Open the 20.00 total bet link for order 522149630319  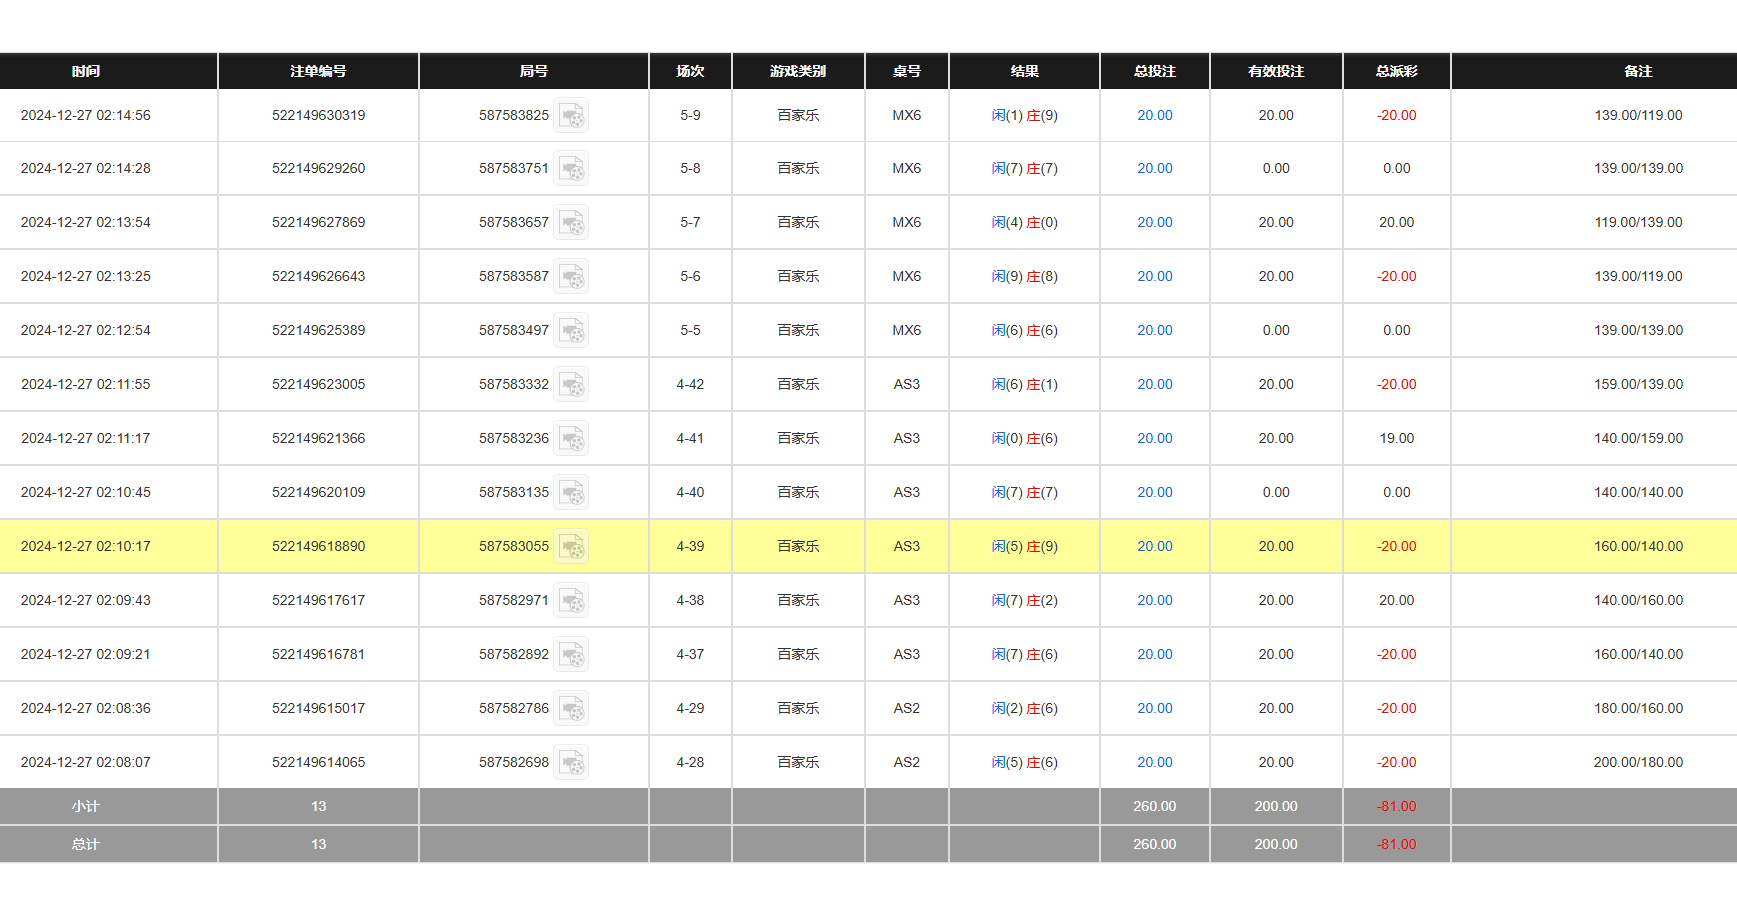click(x=1154, y=115)
